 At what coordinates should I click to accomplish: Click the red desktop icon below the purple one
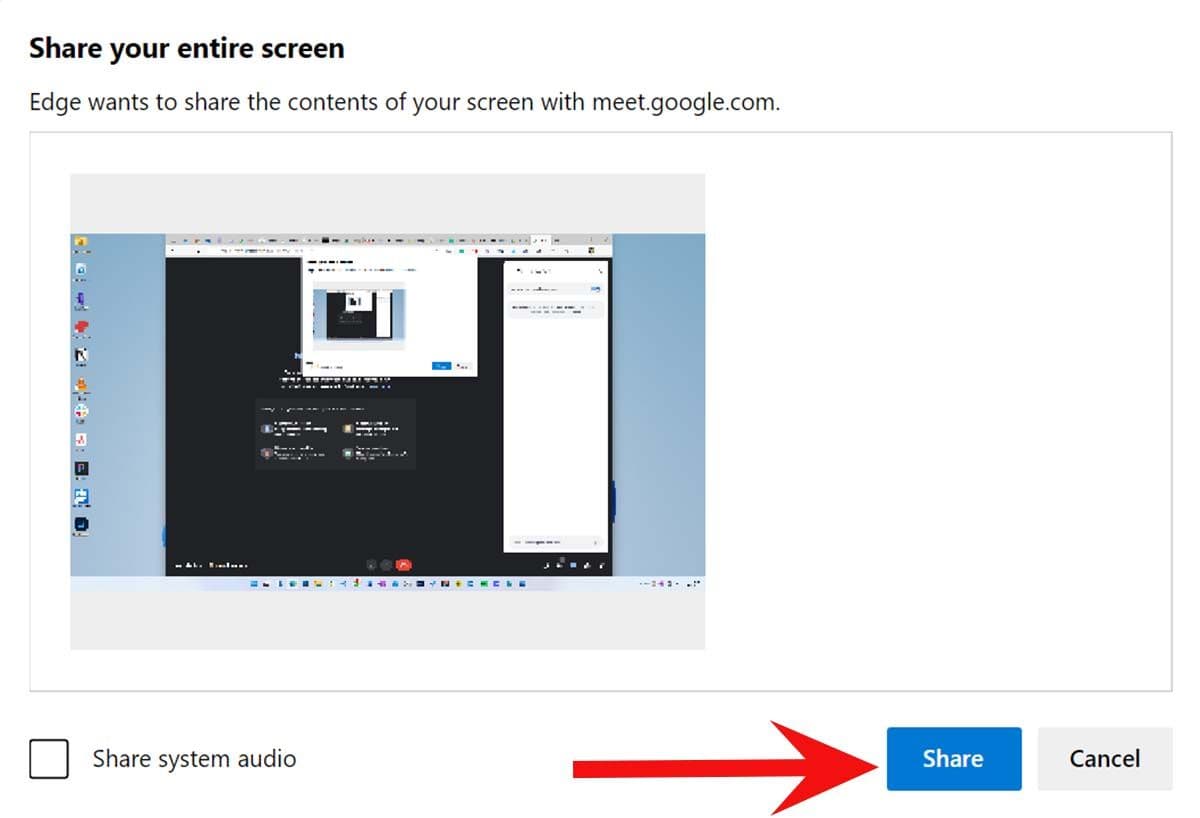81,327
